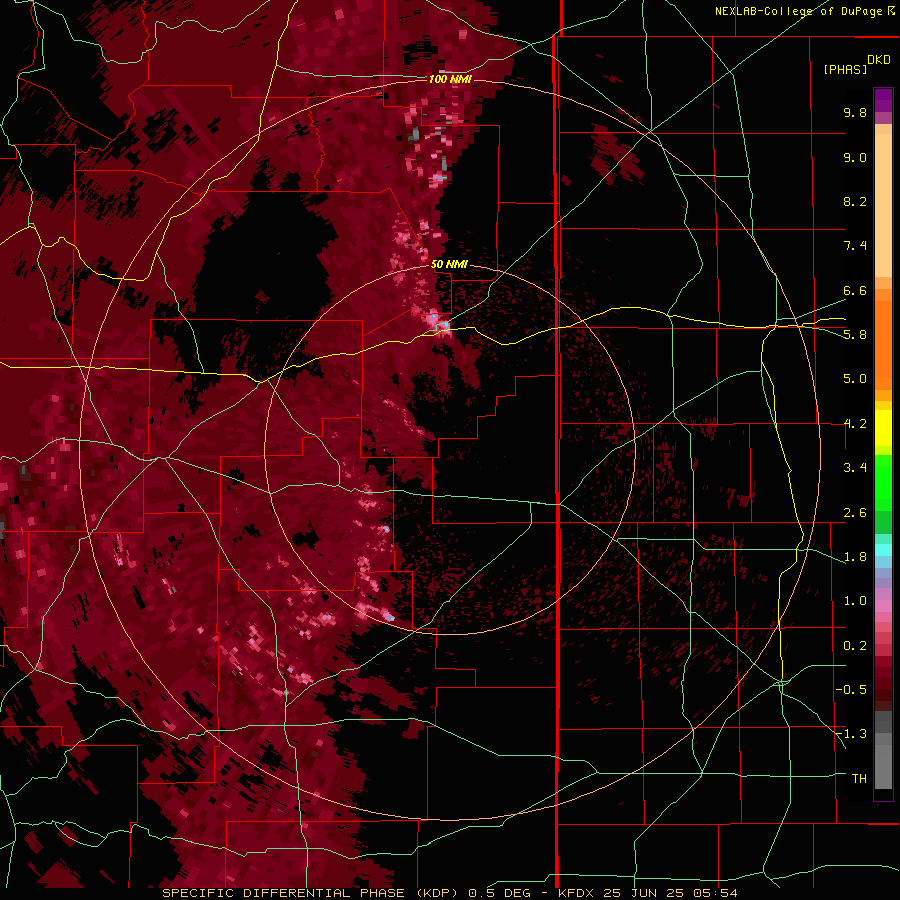Click the [PHAS] legend header

[845, 69]
